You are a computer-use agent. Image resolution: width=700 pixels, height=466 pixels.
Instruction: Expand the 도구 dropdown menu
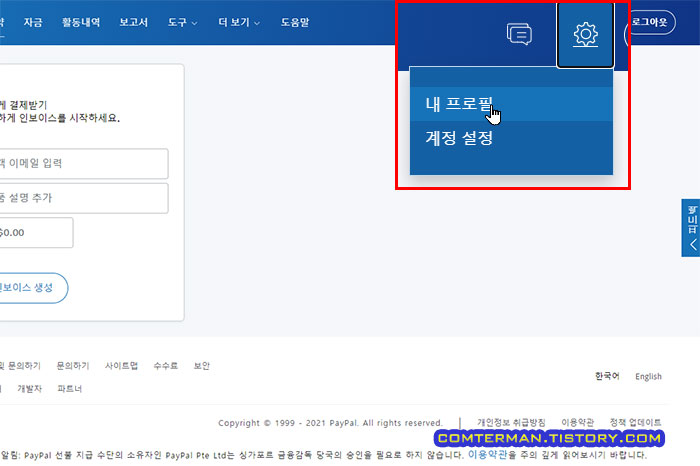[x=182, y=22]
